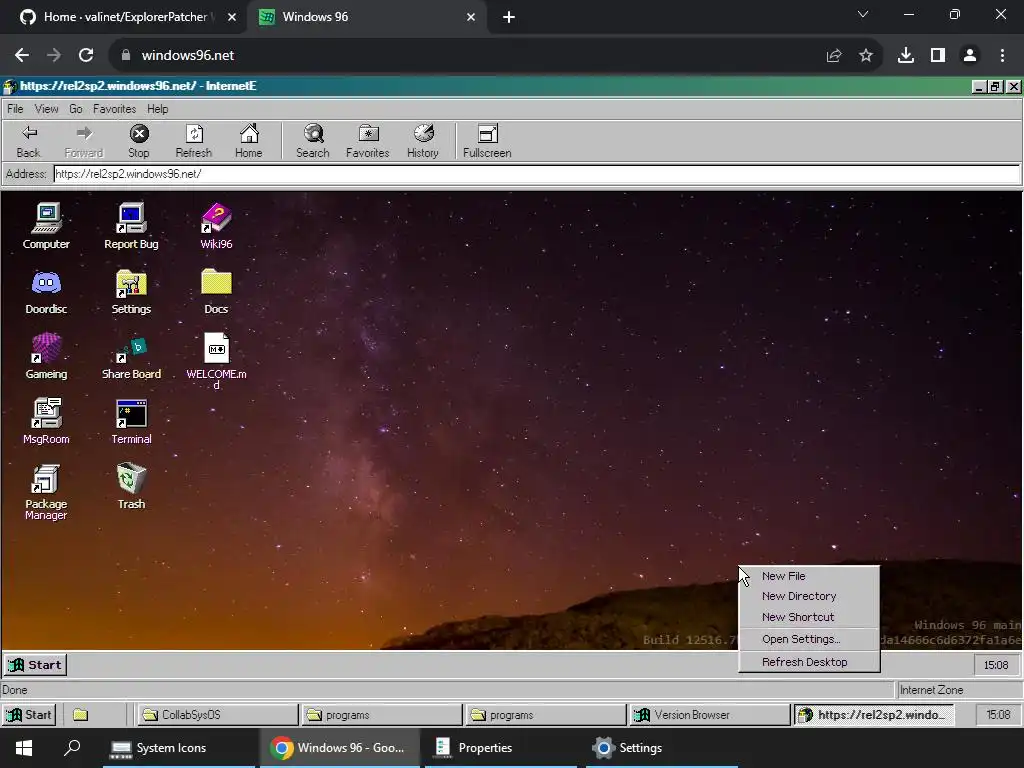Open folder quick-launch icon beside Start
This screenshot has height=768, width=1024.
click(x=80, y=715)
